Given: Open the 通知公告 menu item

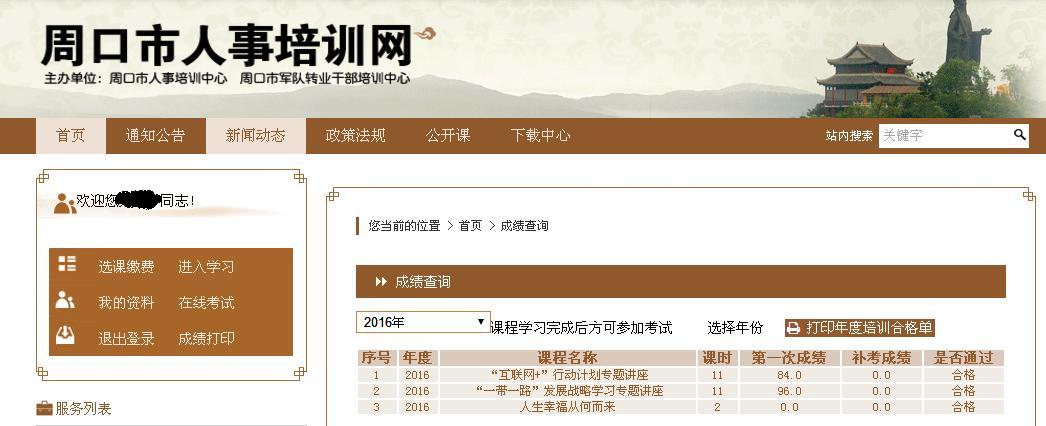Looking at the screenshot, I should [155, 136].
